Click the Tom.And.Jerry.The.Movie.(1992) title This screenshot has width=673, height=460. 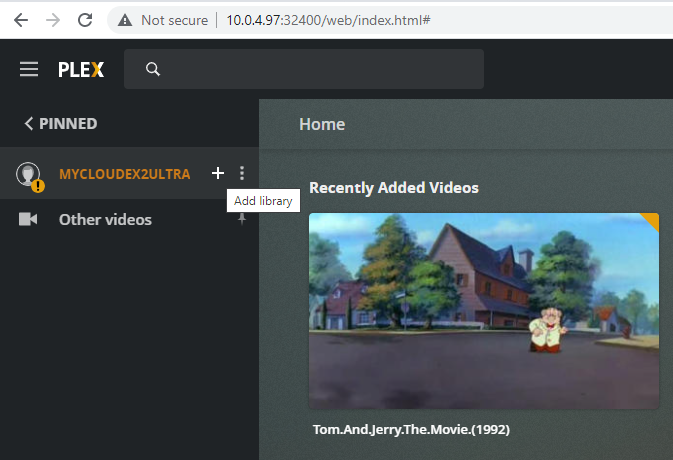411,429
